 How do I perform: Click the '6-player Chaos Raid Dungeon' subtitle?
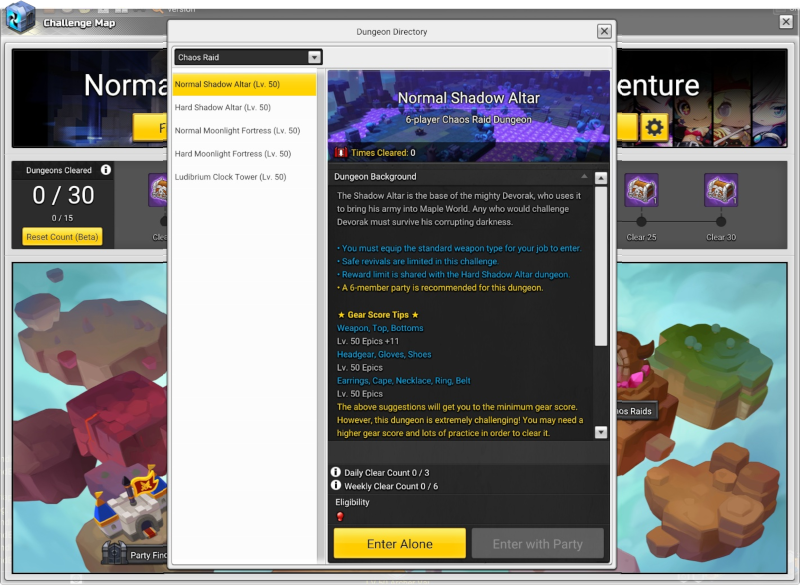pos(468,119)
